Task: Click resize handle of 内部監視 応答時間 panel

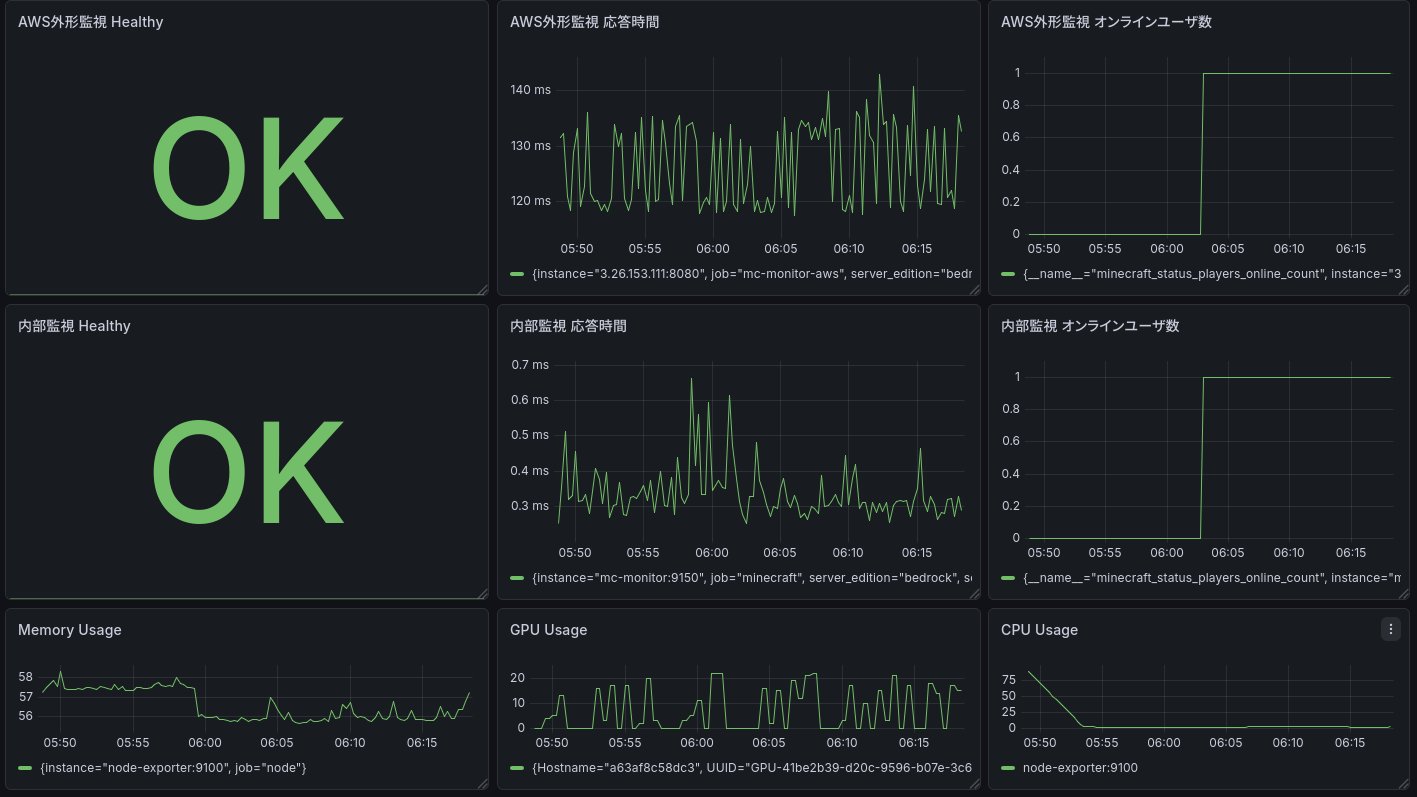Action: click(x=973, y=593)
